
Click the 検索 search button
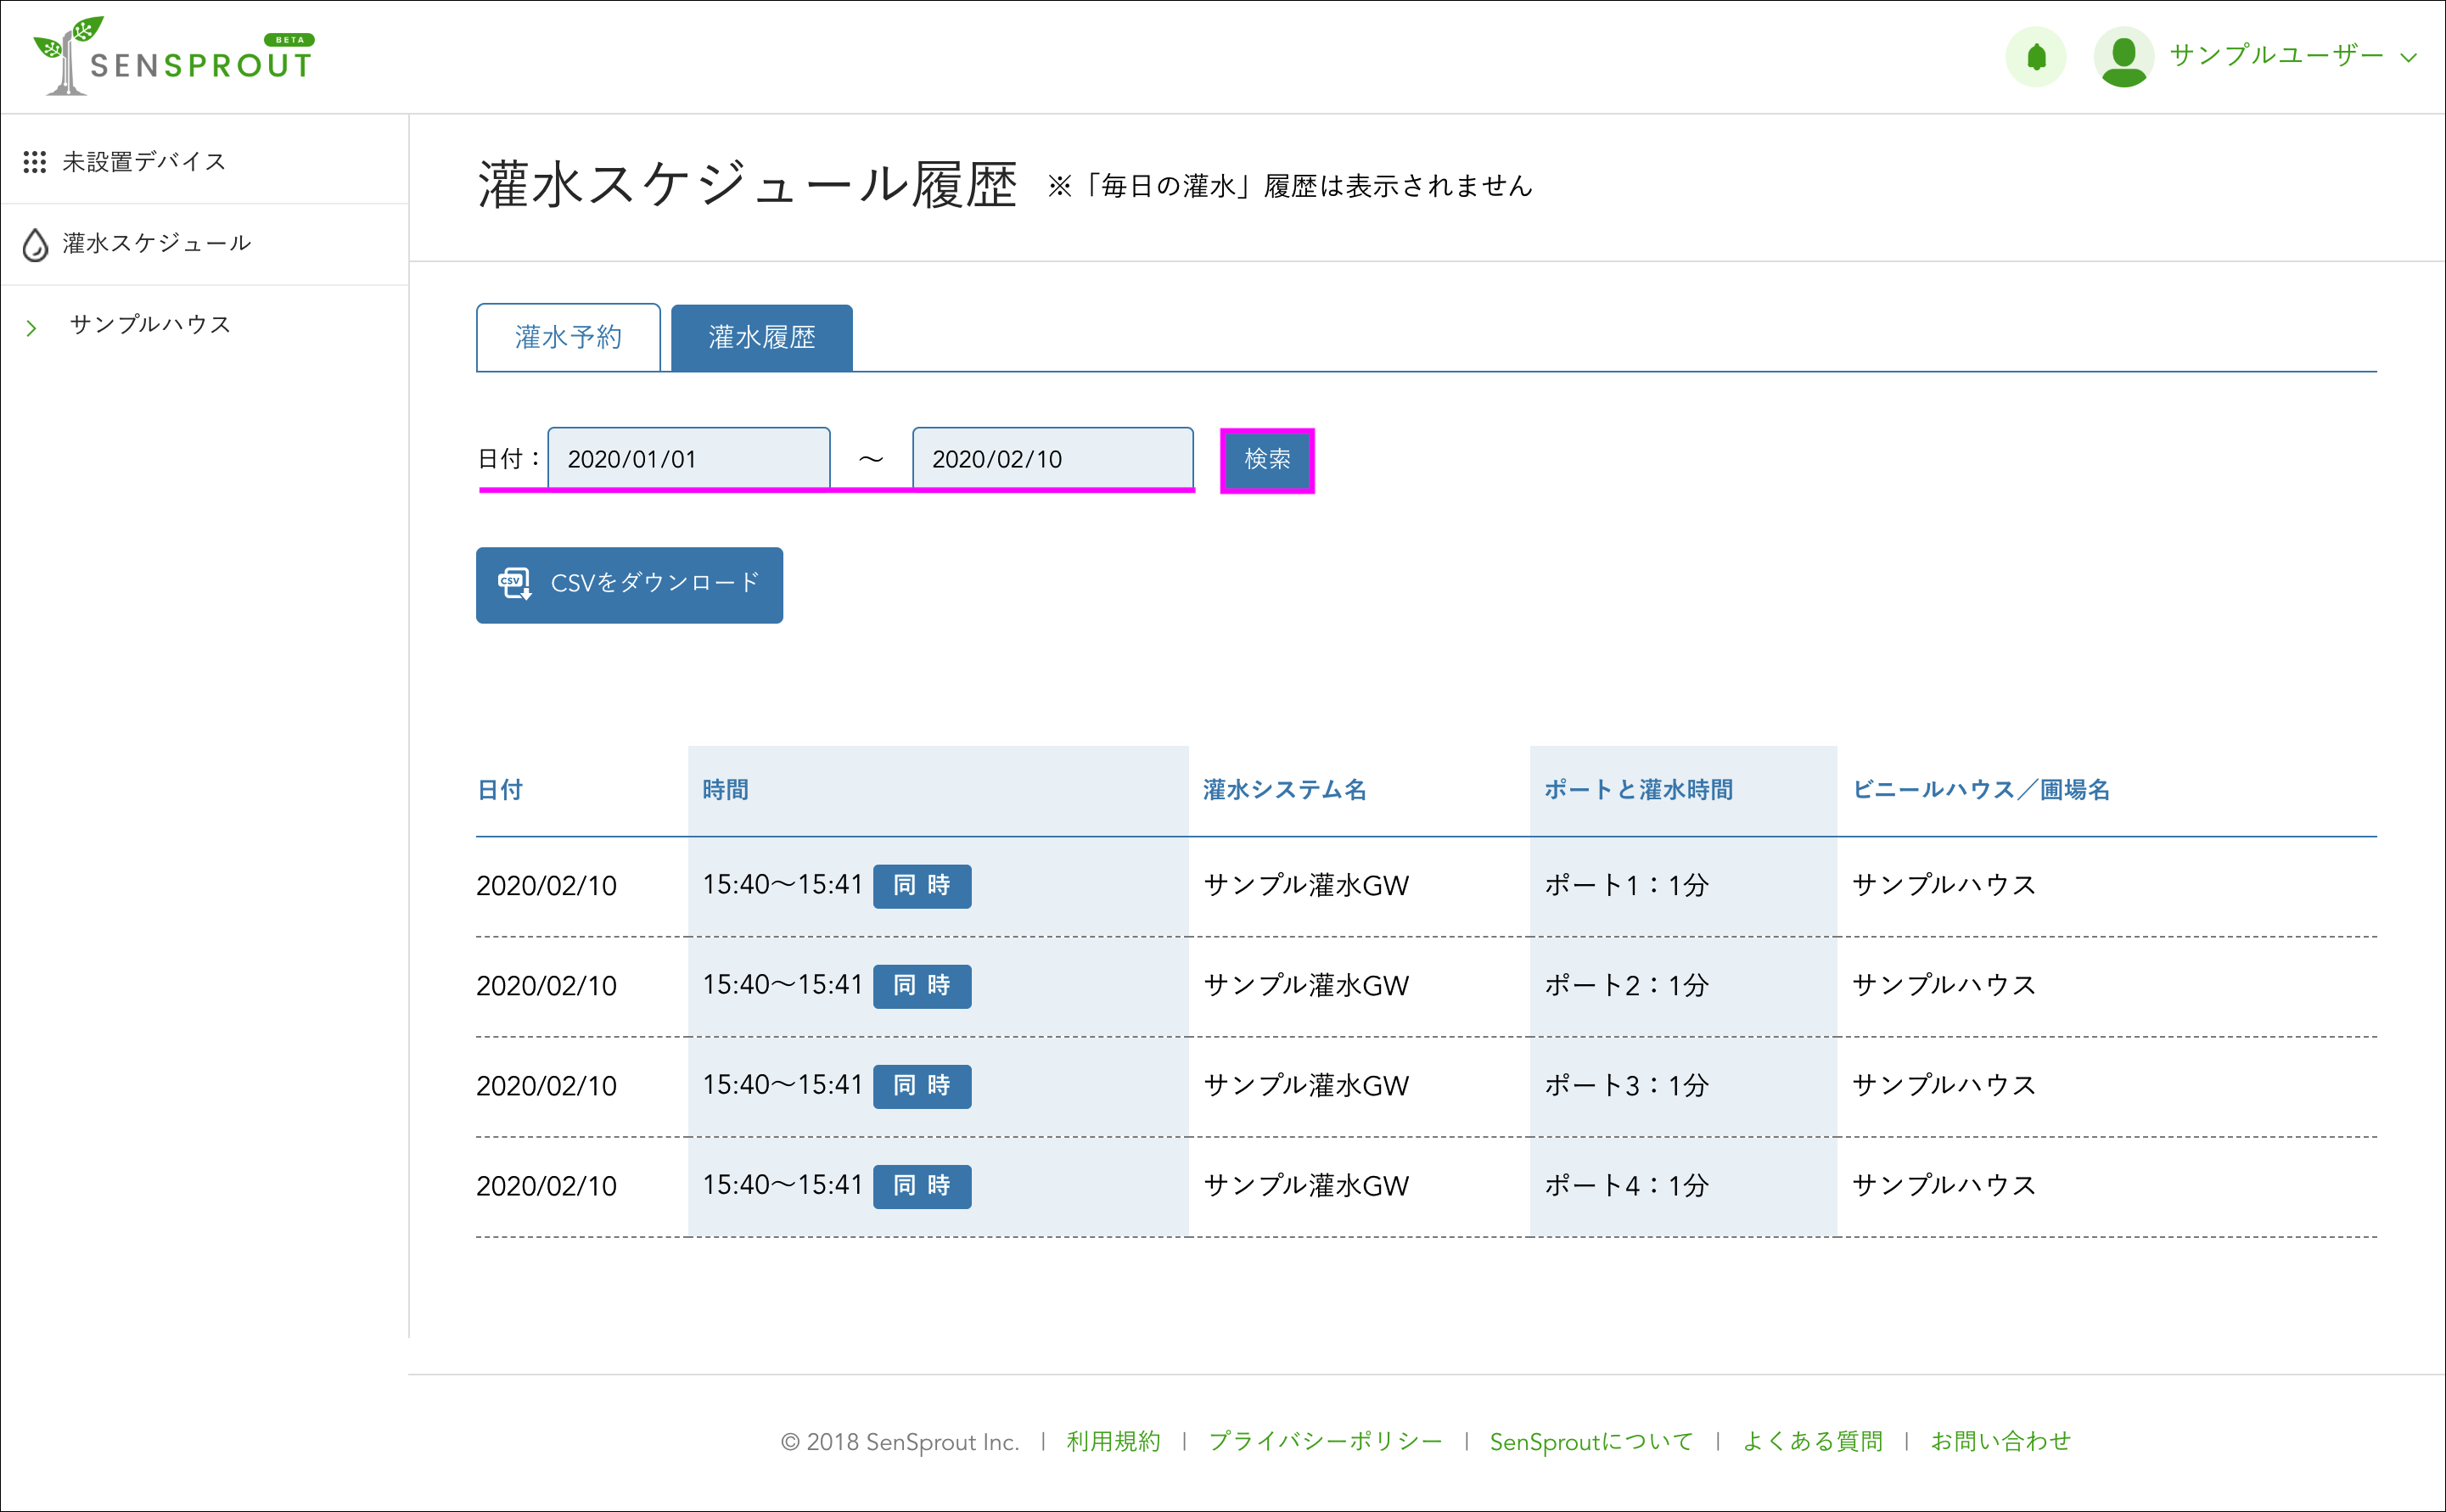coord(1267,460)
